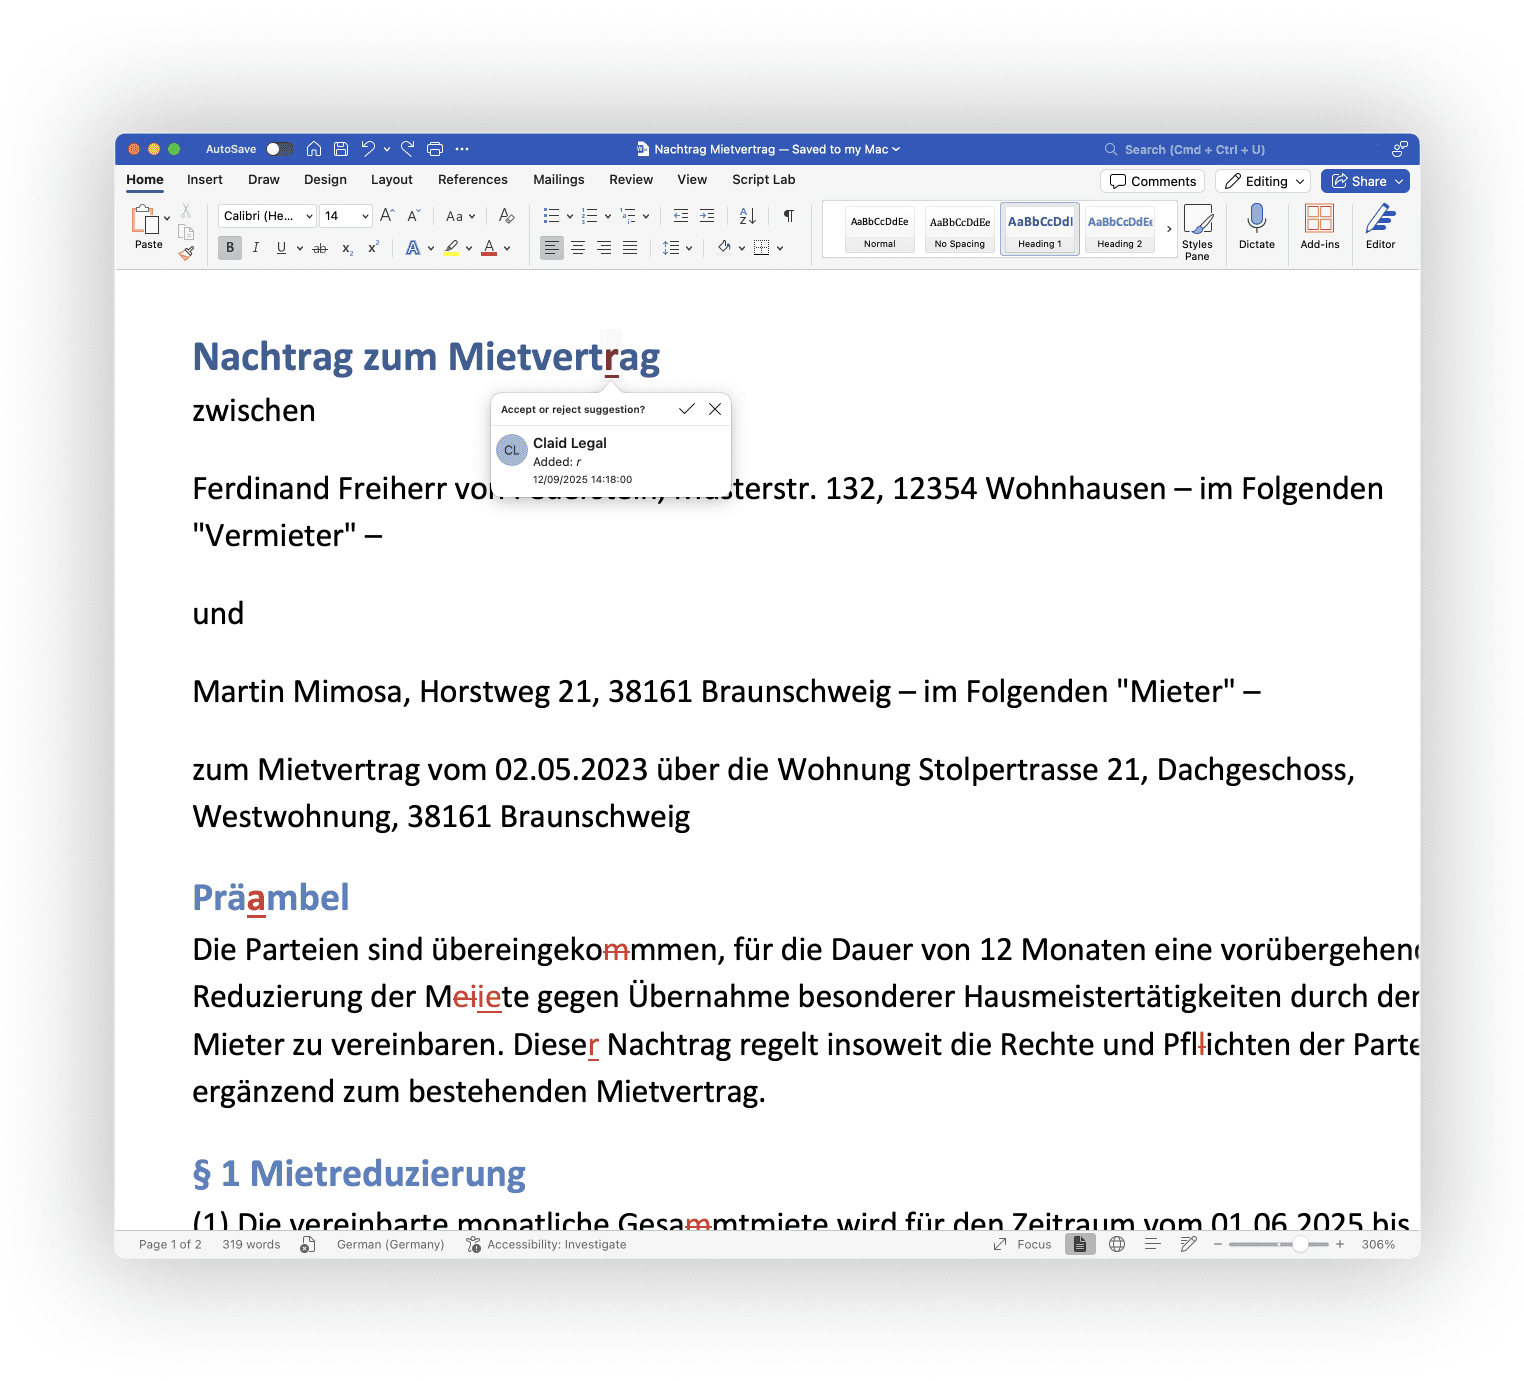The image size is (1524, 1381).
Task: Apply center text alignment
Action: tap(578, 248)
